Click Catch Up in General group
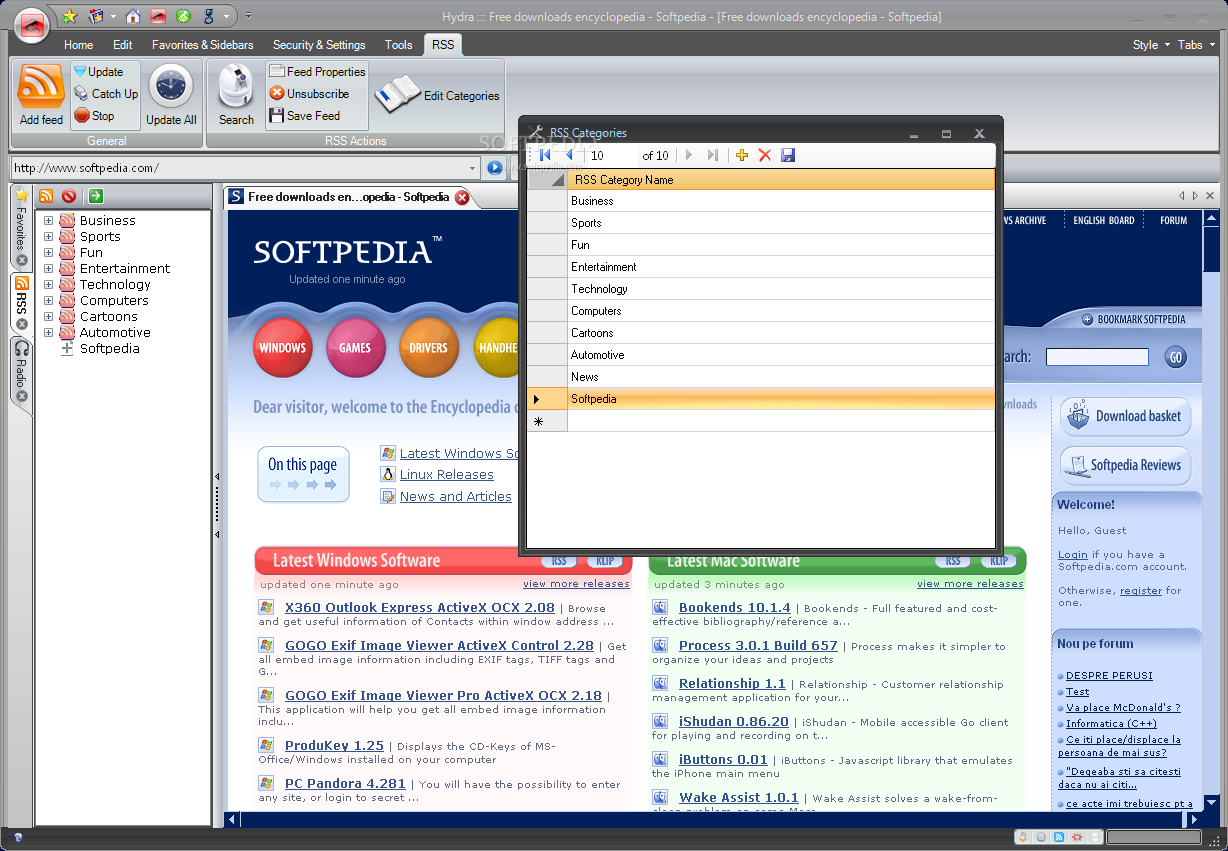Viewport: 1228px width, 851px height. point(106,94)
